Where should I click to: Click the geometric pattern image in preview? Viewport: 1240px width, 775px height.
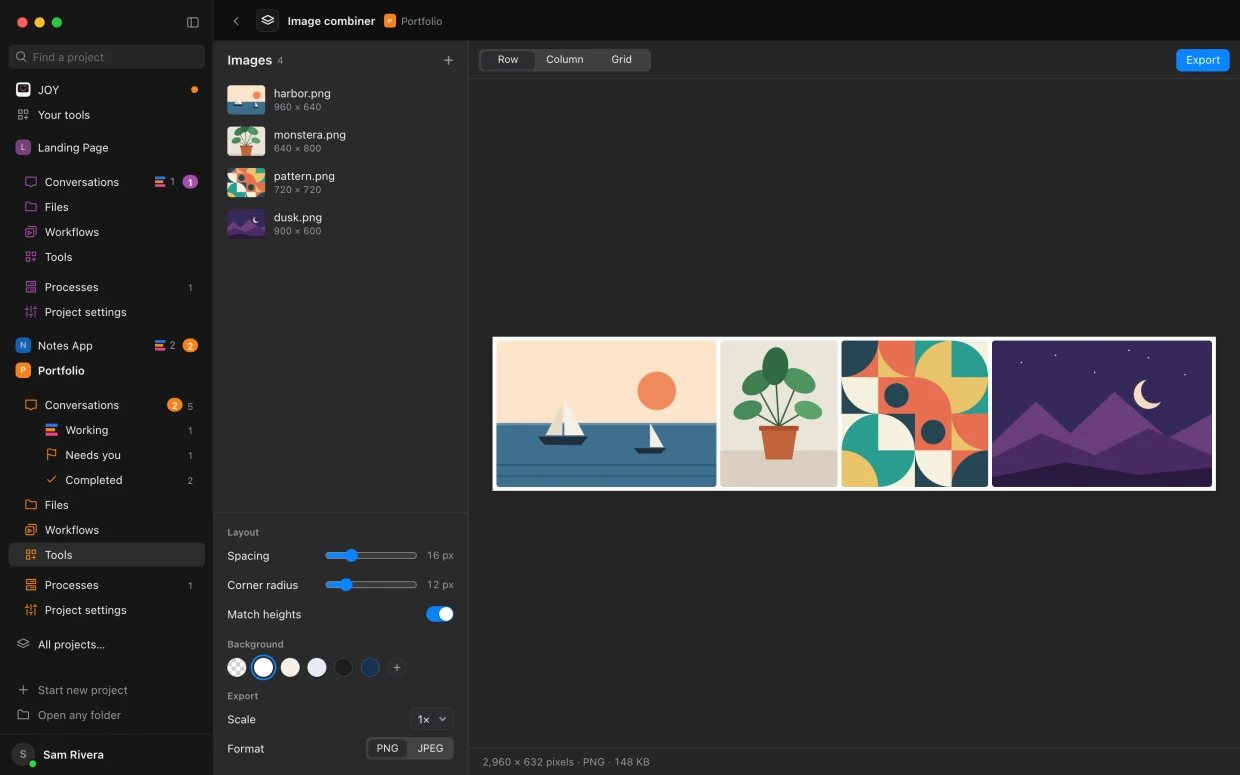[x=915, y=414]
